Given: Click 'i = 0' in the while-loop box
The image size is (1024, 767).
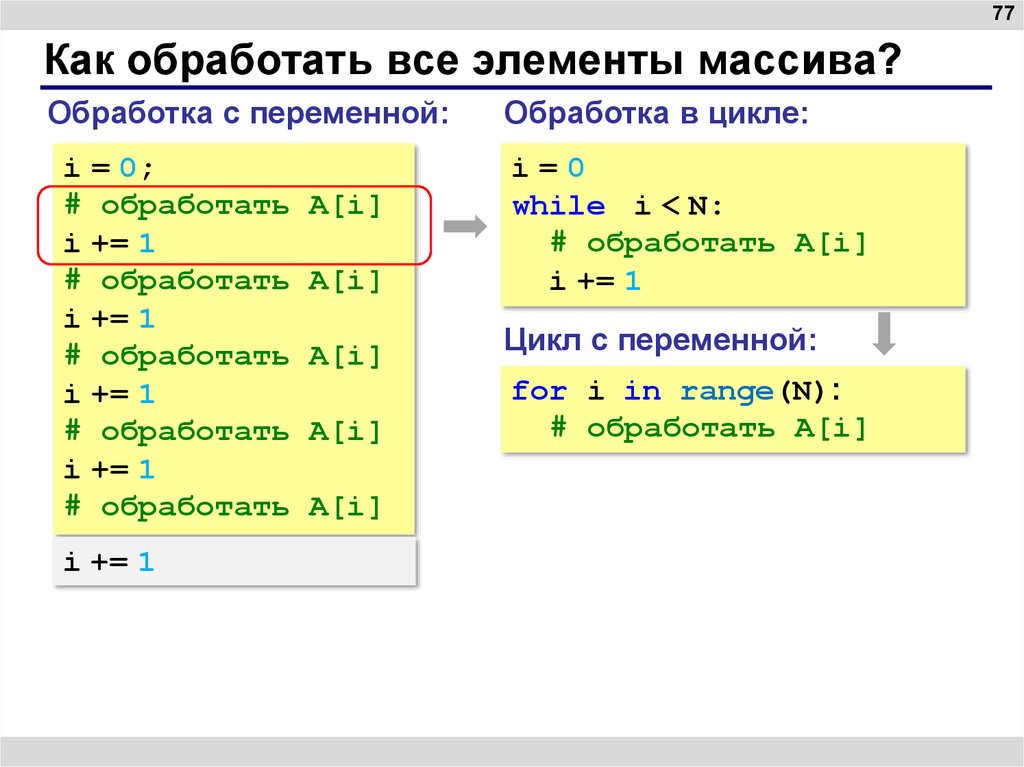Looking at the screenshot, I should [548, 168].
